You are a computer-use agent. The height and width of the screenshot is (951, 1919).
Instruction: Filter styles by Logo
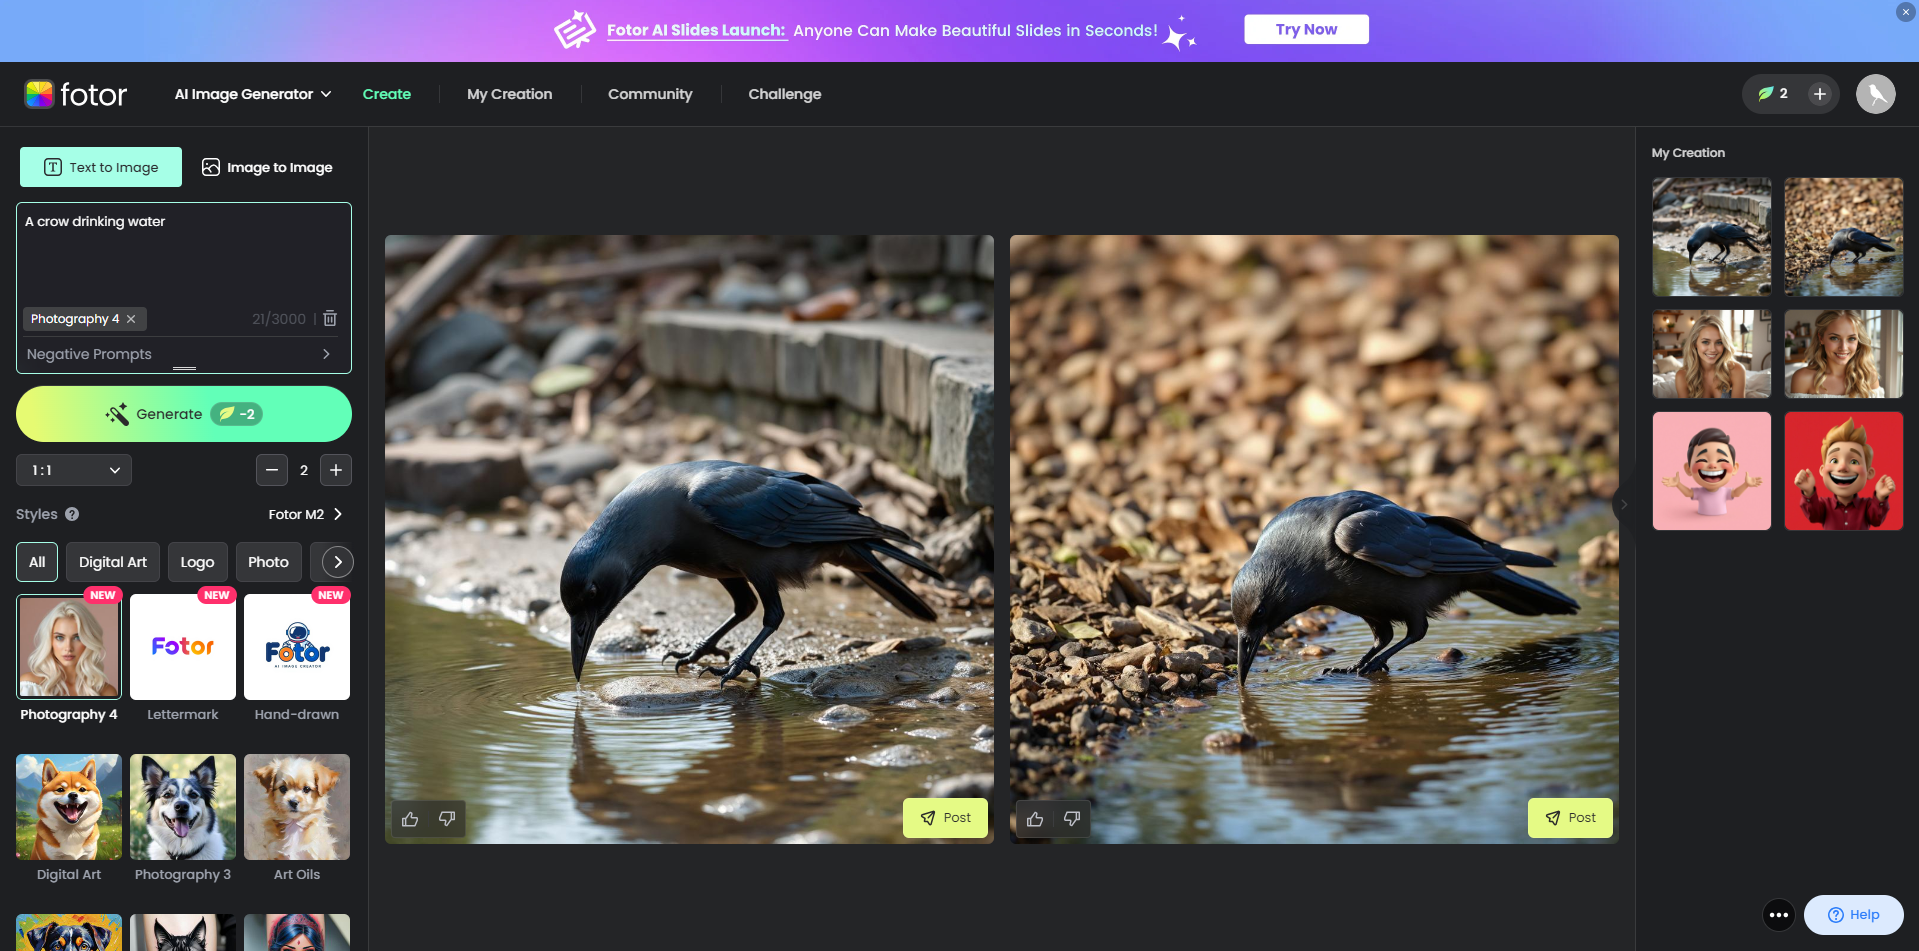point(197,562)
